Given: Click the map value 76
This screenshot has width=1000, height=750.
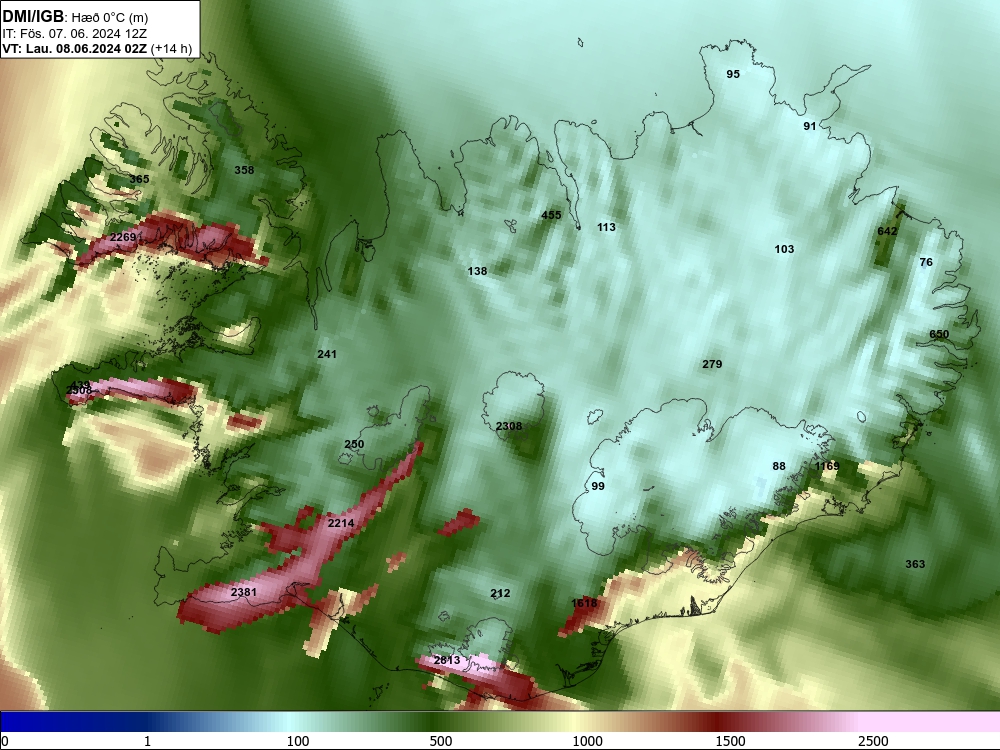Looking at the screenshot, I should pyautogui.click(x=926, y=262).
